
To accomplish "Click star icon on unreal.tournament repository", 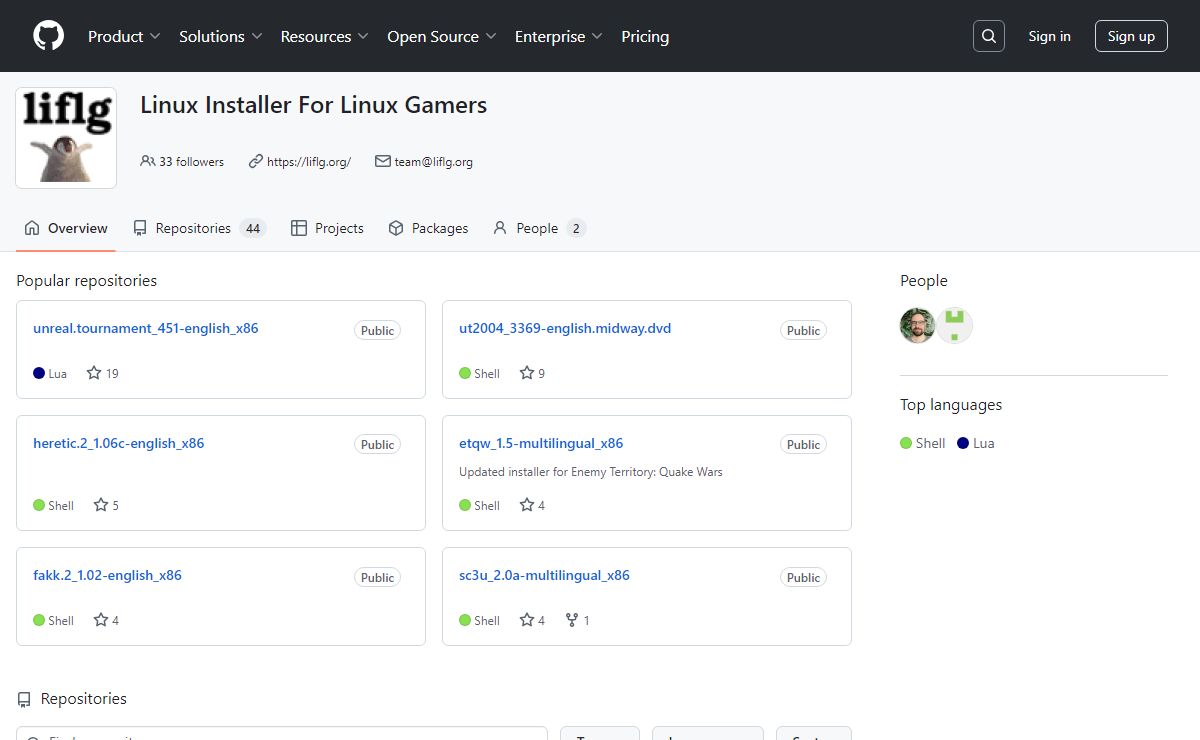I will [94, 373].
